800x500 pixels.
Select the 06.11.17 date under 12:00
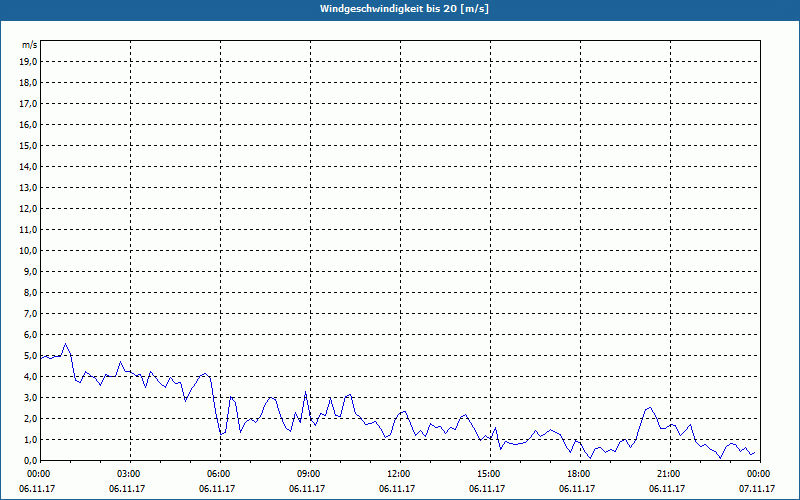tap(397, 489)
